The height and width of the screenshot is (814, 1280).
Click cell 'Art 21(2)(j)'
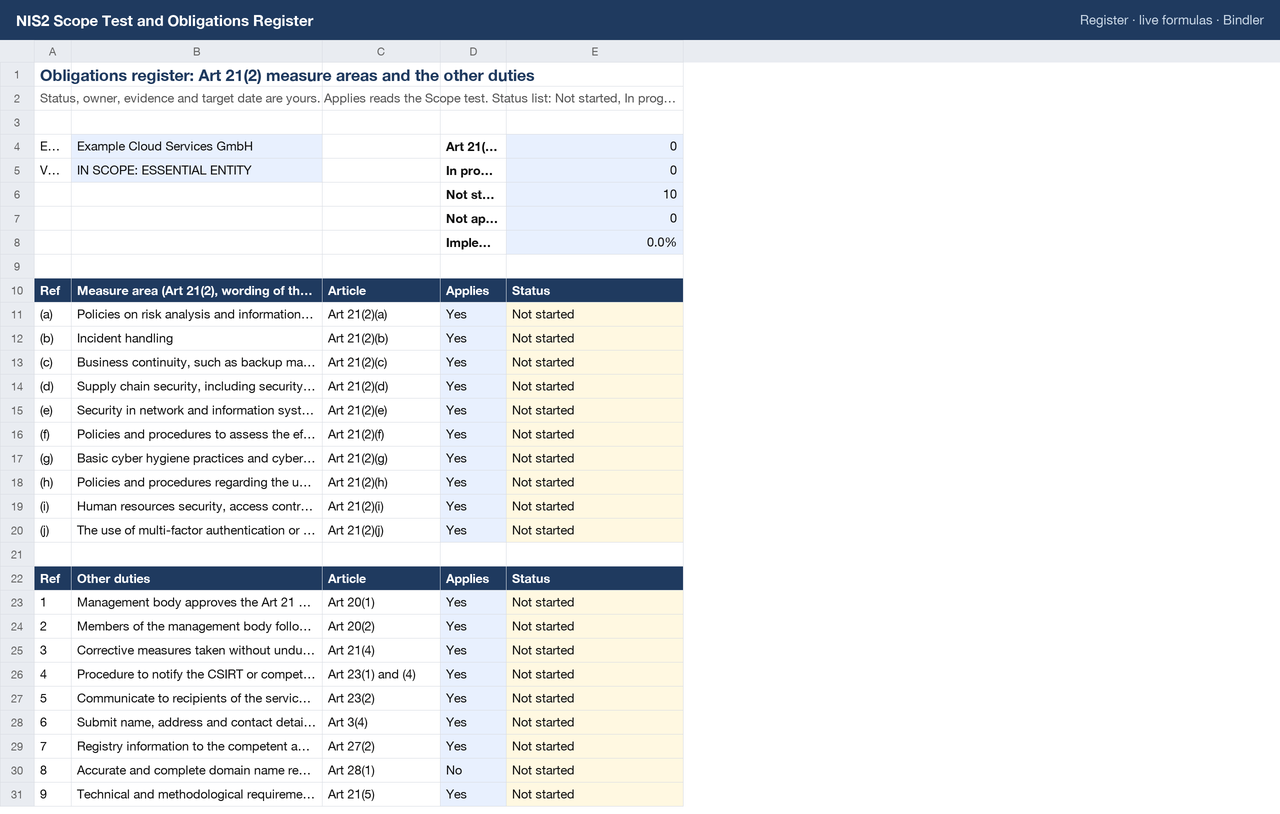pyautogui.click(x=381, y=531)
